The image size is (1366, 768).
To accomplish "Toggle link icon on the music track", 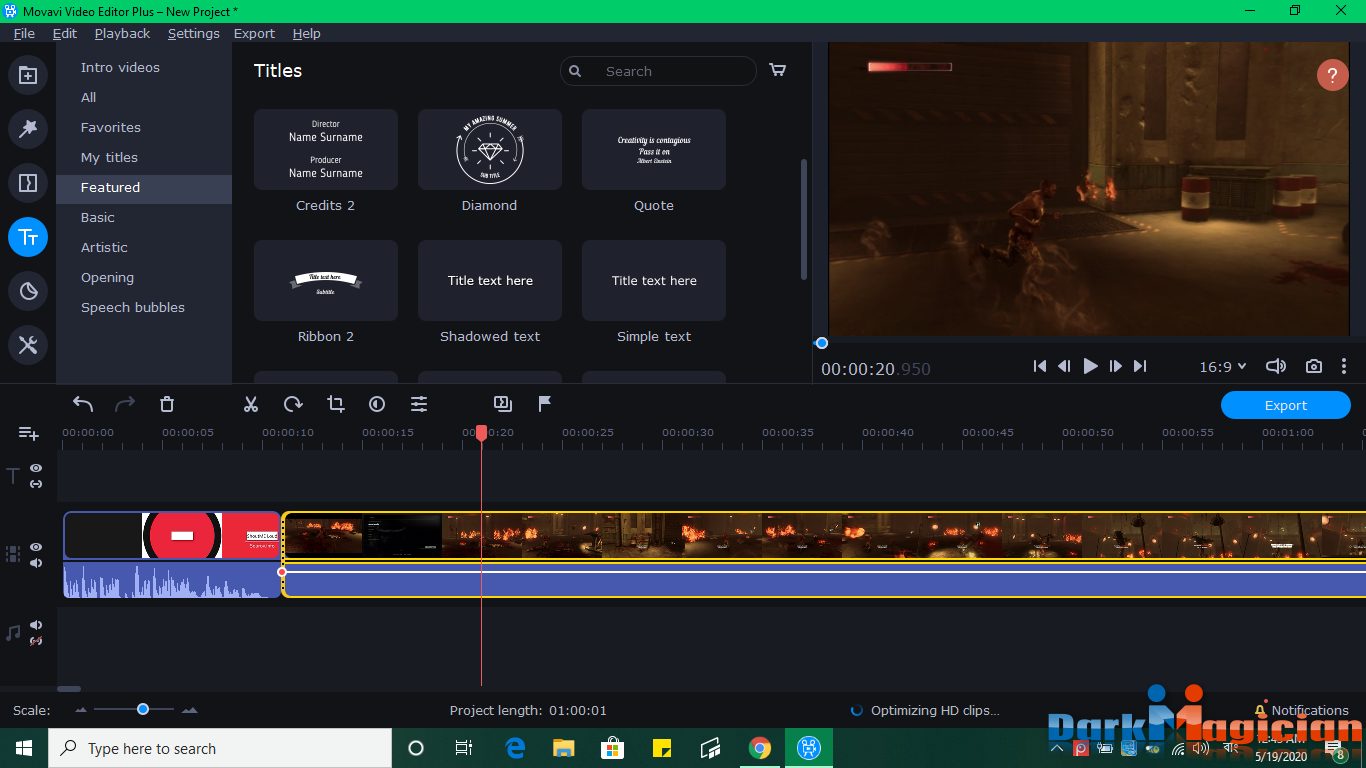I will [x=36, y=641].
